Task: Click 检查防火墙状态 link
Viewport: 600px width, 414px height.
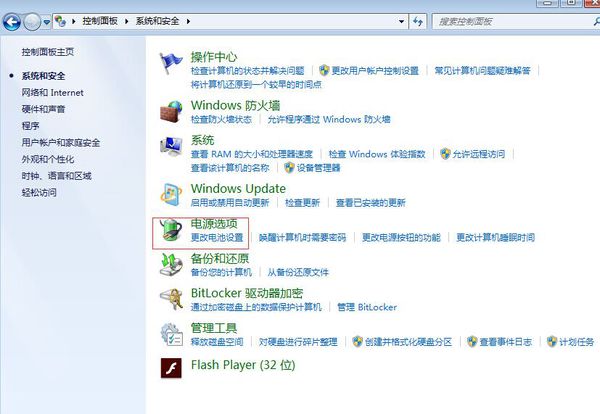Action: (x=221, y=119)
